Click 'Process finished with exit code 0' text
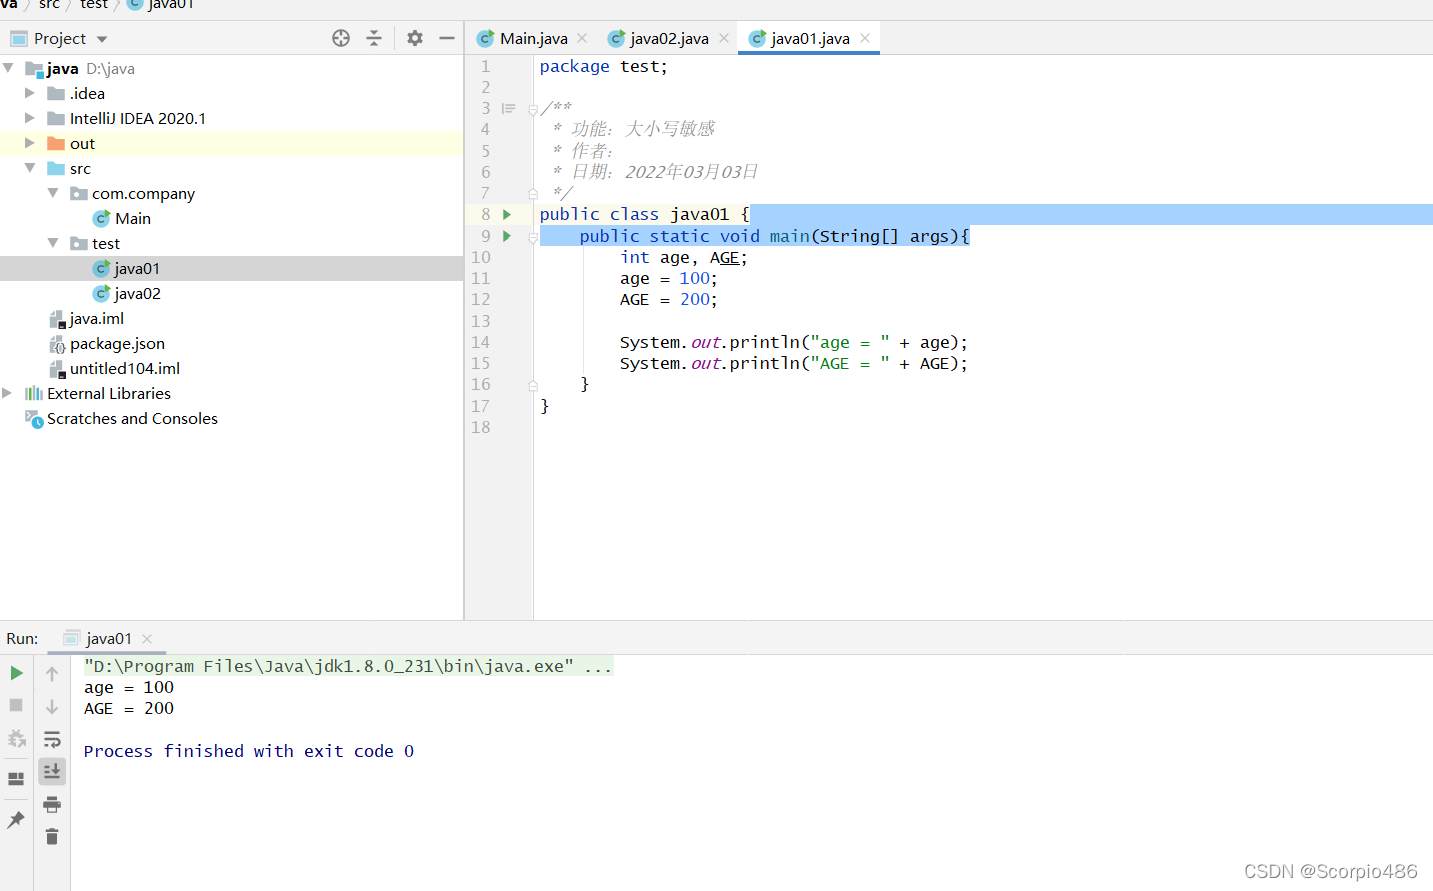Screen dimensions: 1433x891 click(x=249, y=751)
